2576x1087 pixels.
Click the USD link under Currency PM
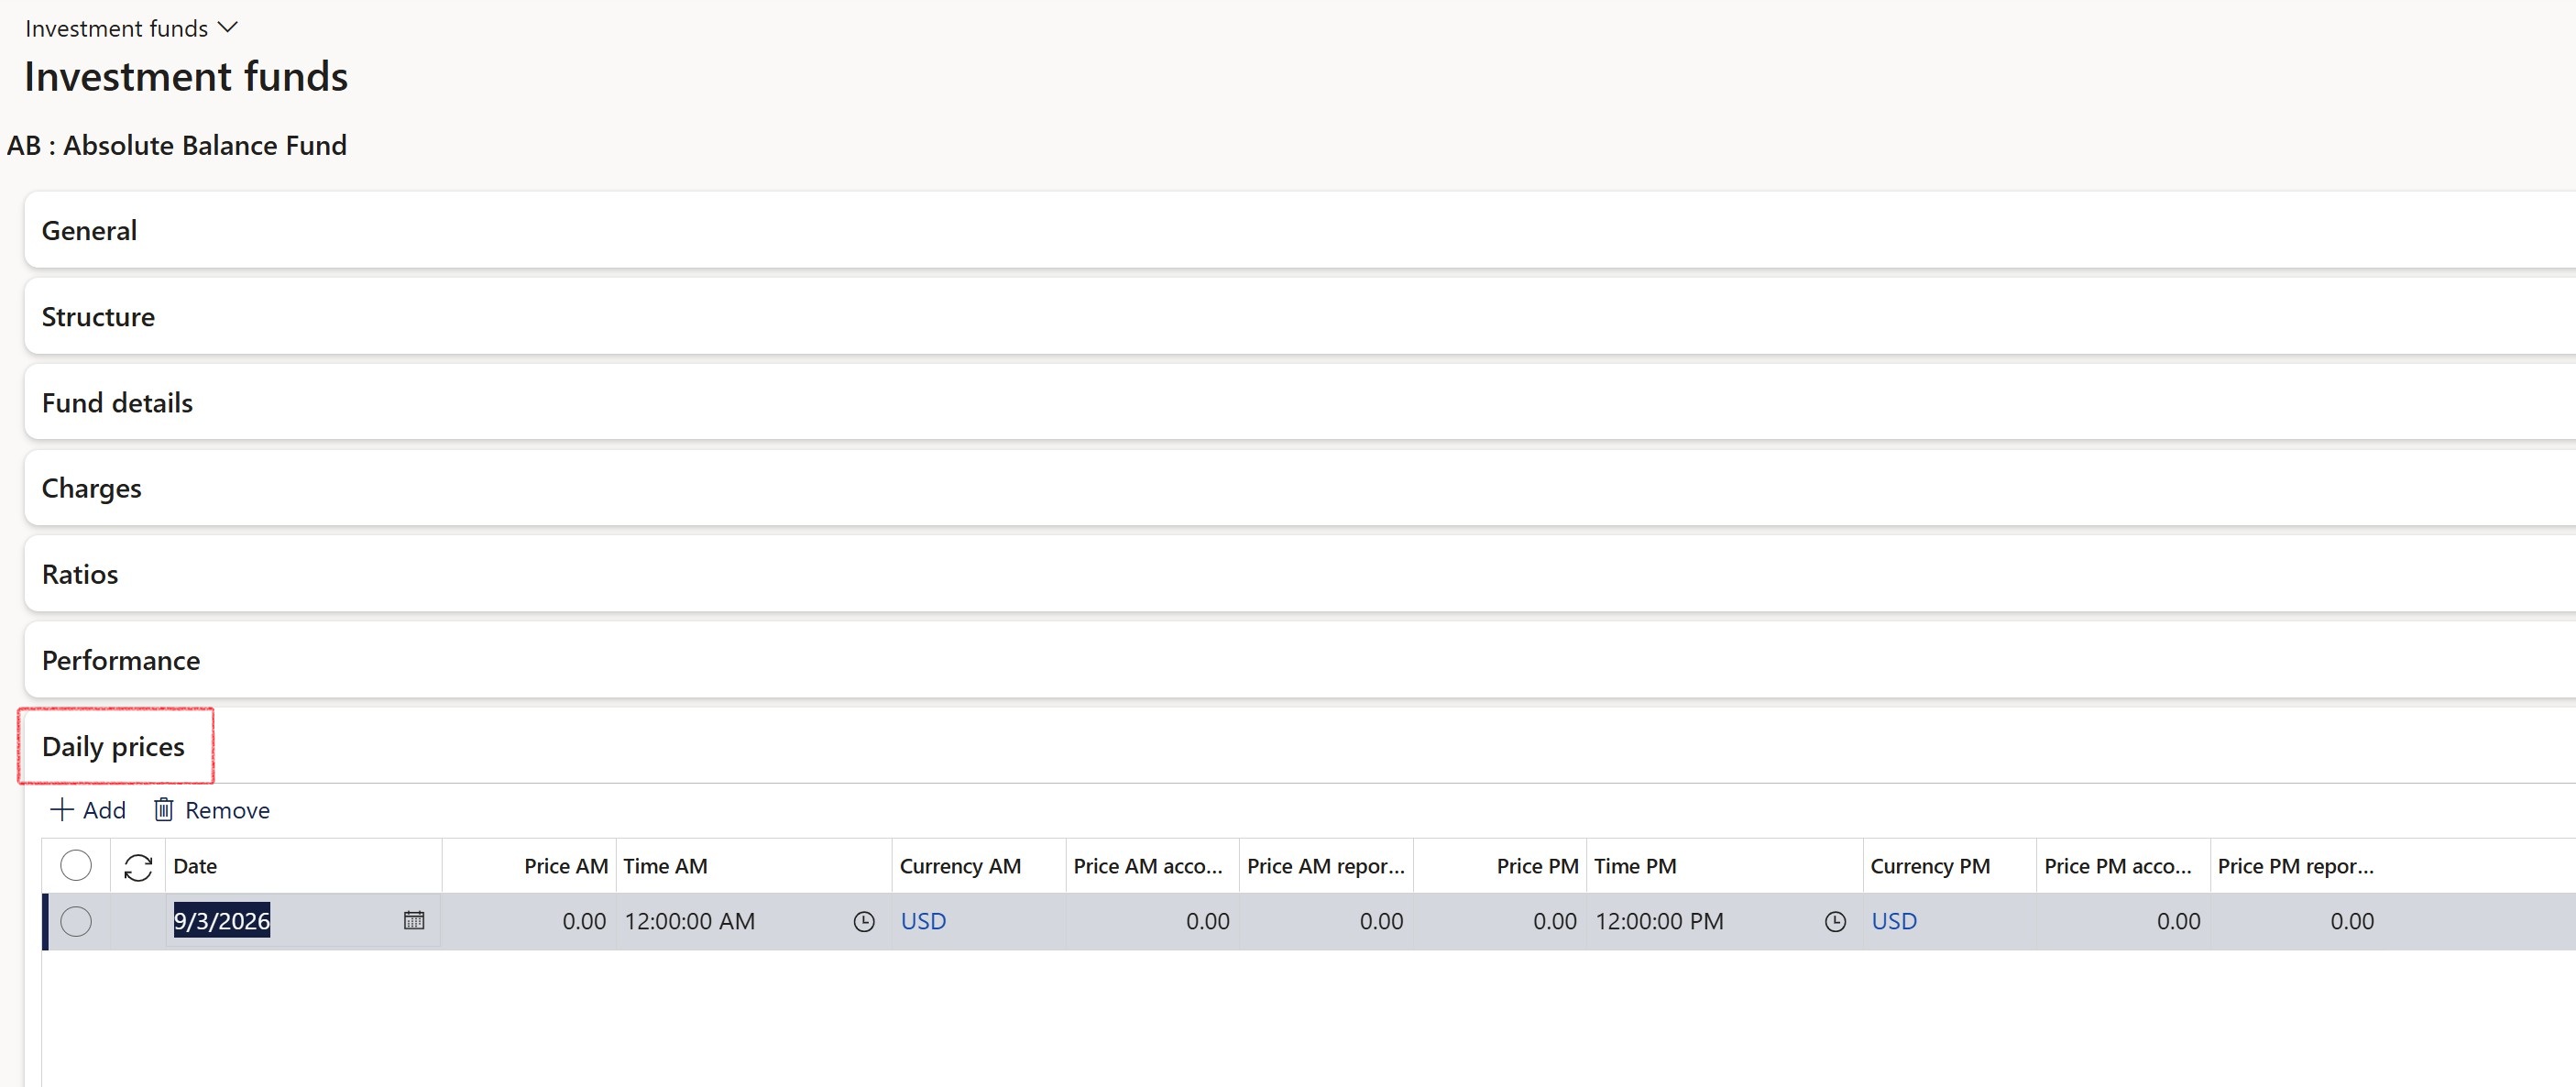pyautogui.click(x=1894, y=921)
